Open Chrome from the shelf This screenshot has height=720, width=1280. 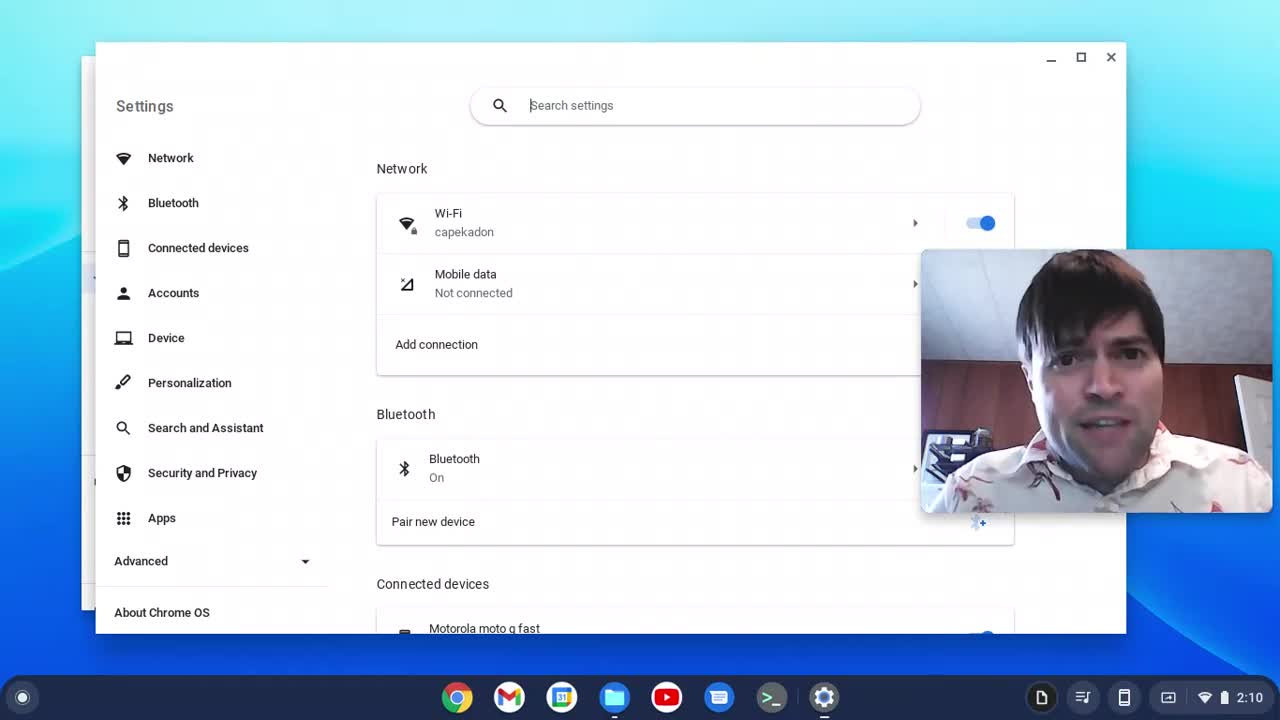click(x=457, y=697)
